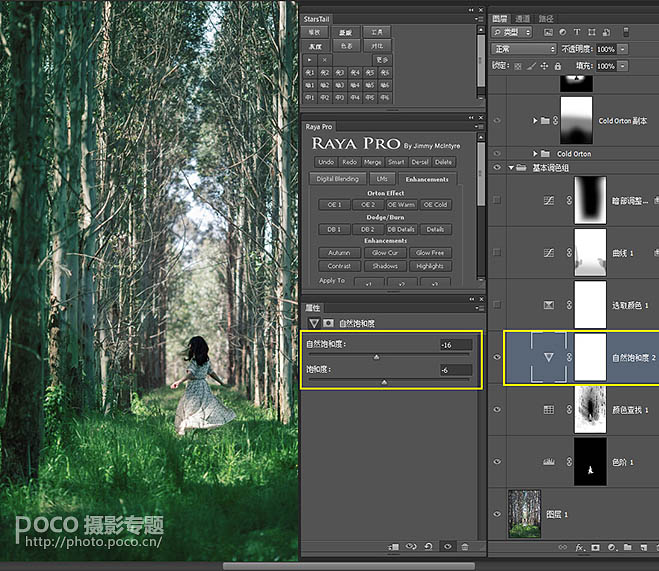The image size is (659, 571).
Task: Reset adjustment defaults in Properties footer
Action: click(429, 547)
